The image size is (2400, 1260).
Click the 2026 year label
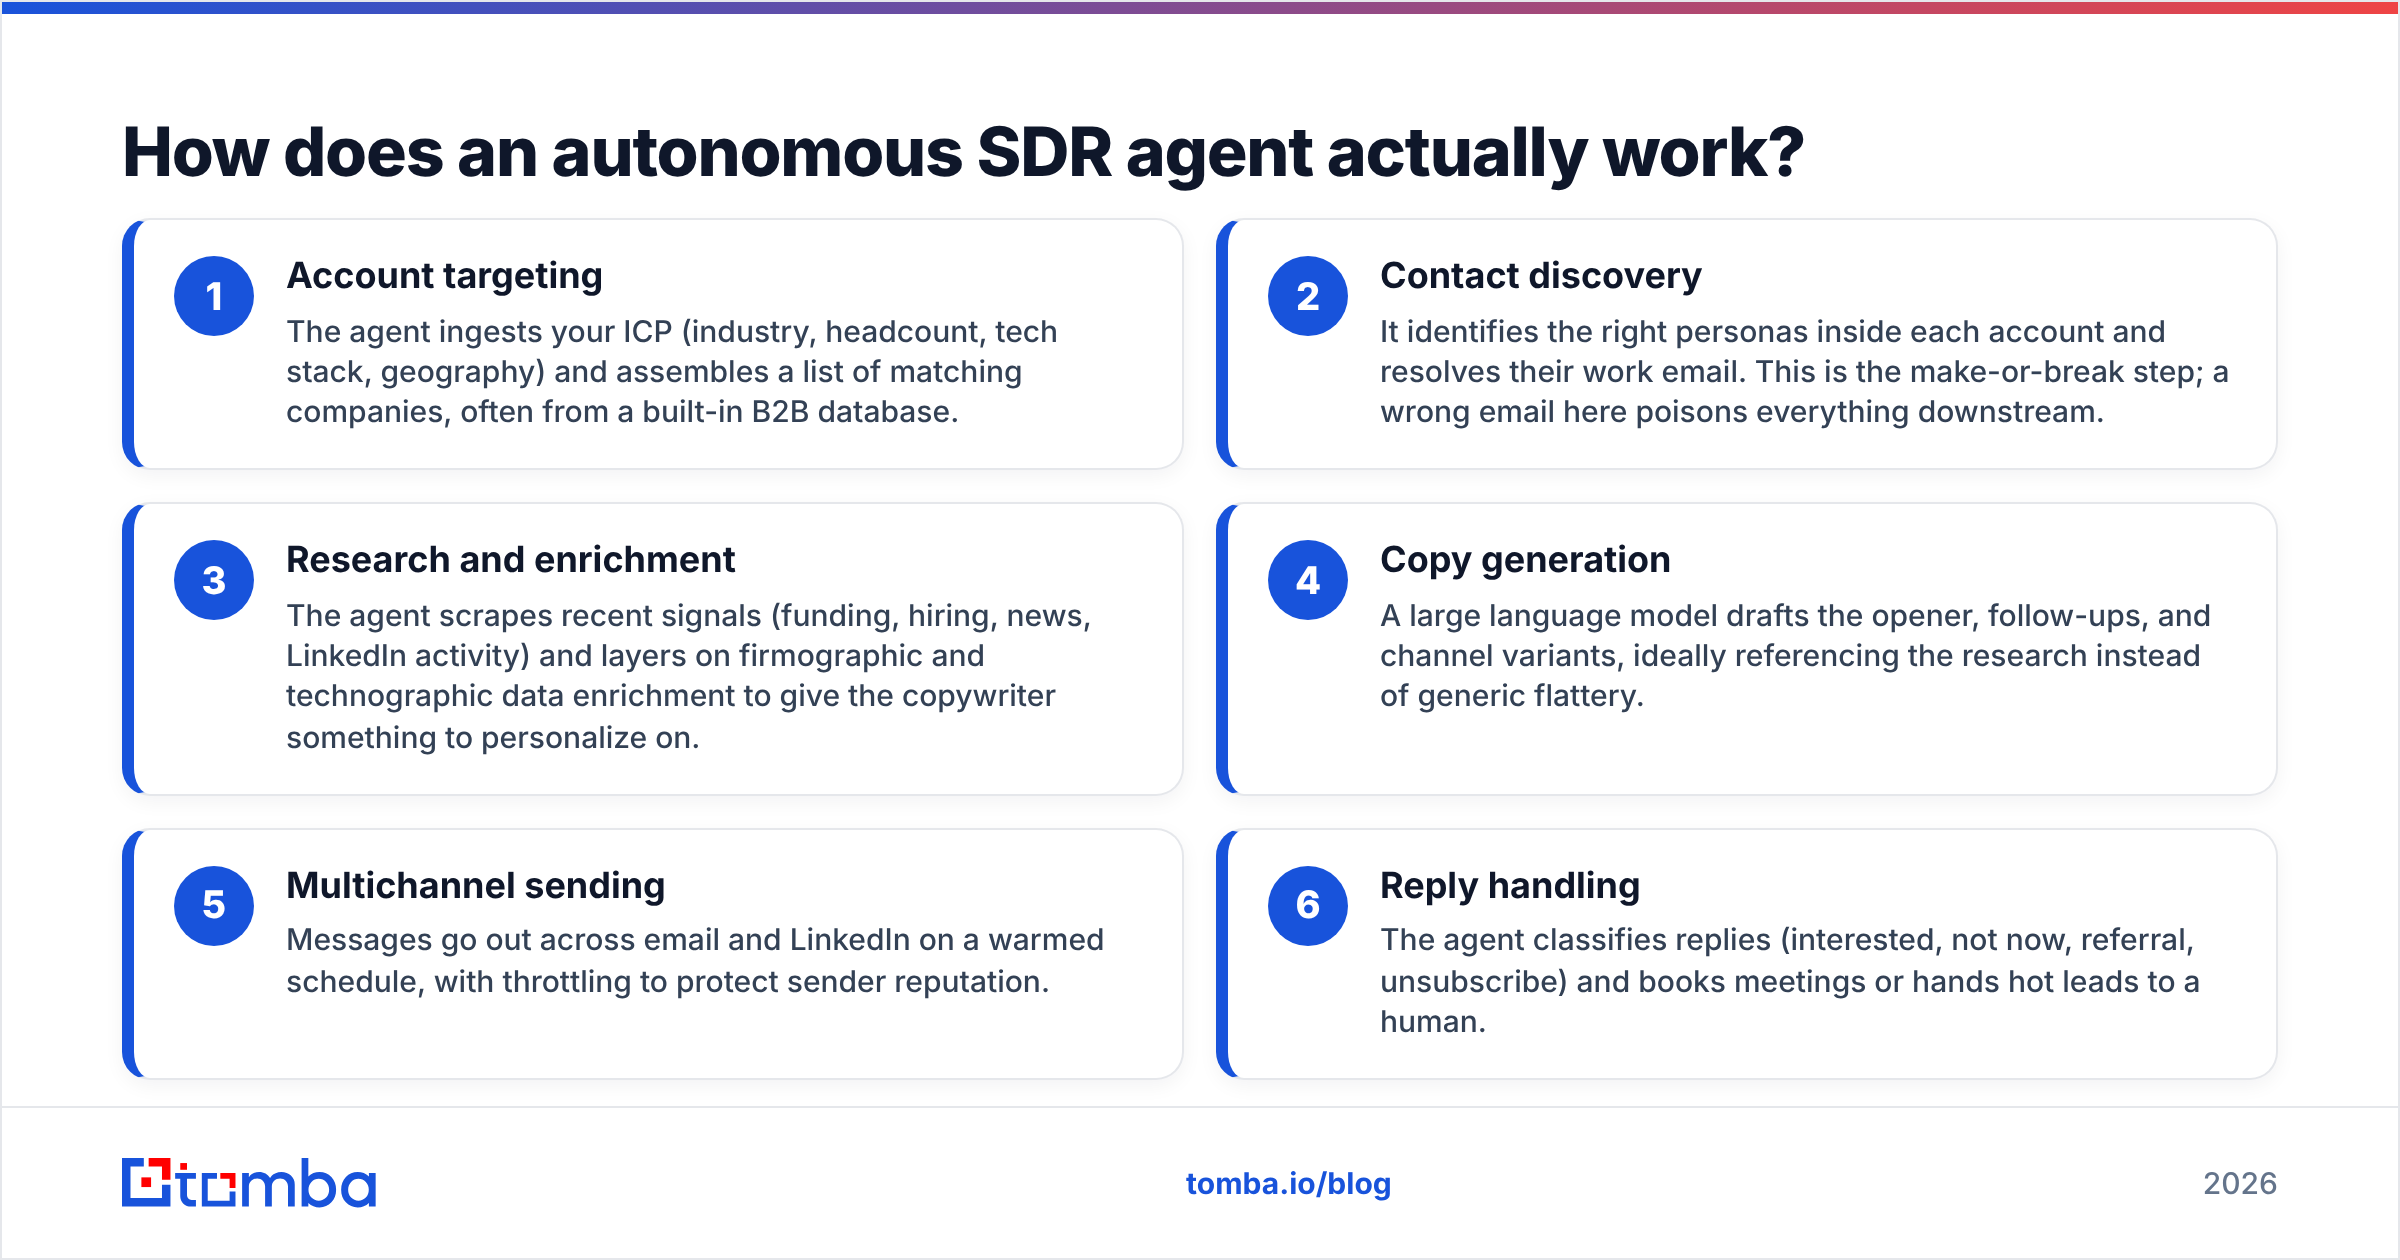2240,1184
